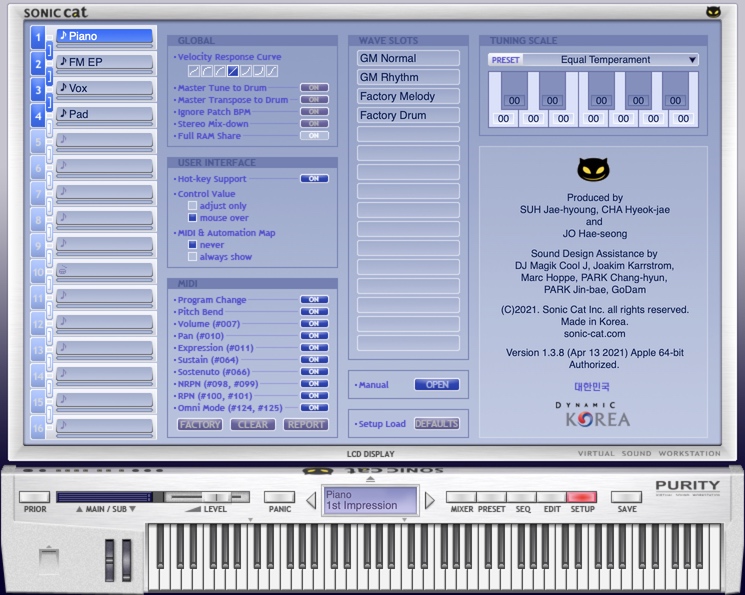
Task: Open the SEQ page
Action: (521, 497)
